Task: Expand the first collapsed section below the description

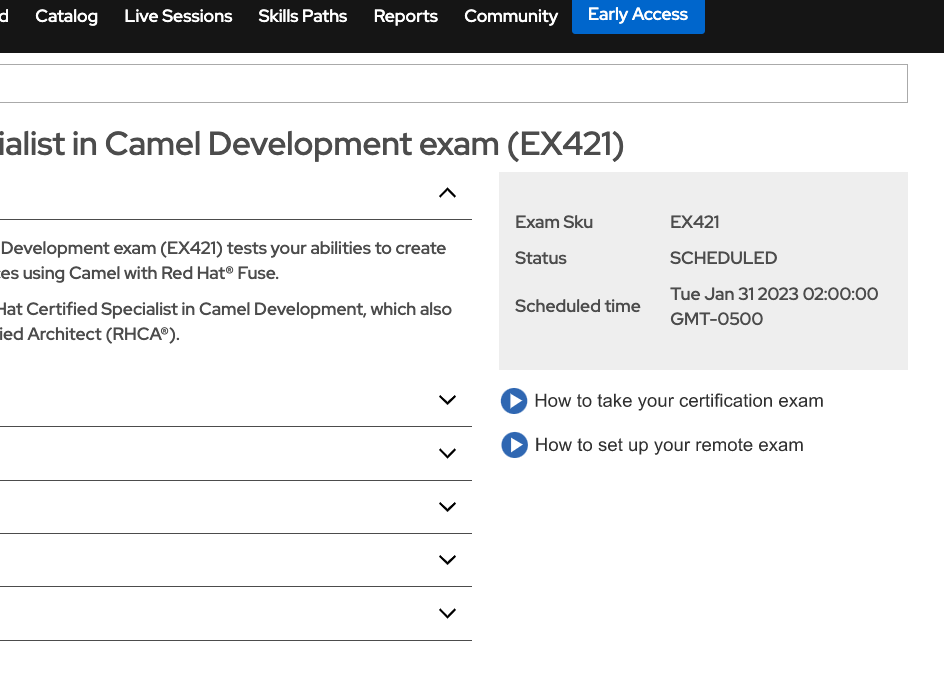Action: click(x=447, y=400)
